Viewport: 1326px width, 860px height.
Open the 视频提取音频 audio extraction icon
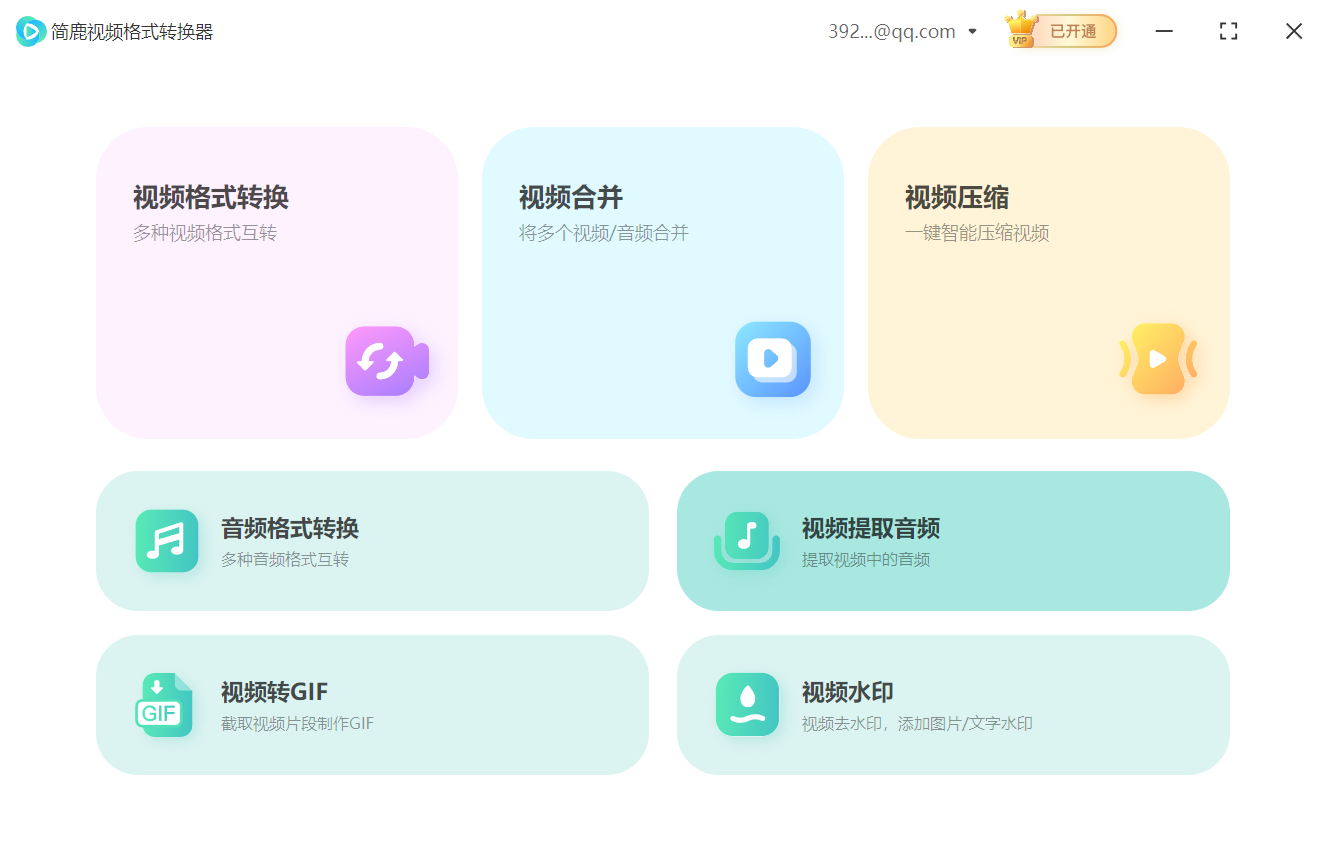click(747, 541)
